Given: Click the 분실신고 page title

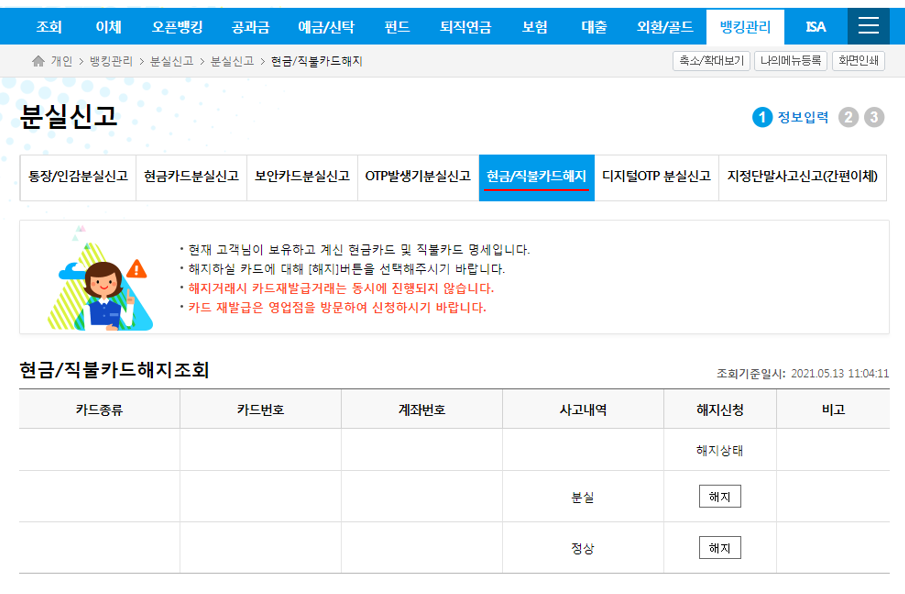Looking at the screenshot, I should click(x=69, y=116).
